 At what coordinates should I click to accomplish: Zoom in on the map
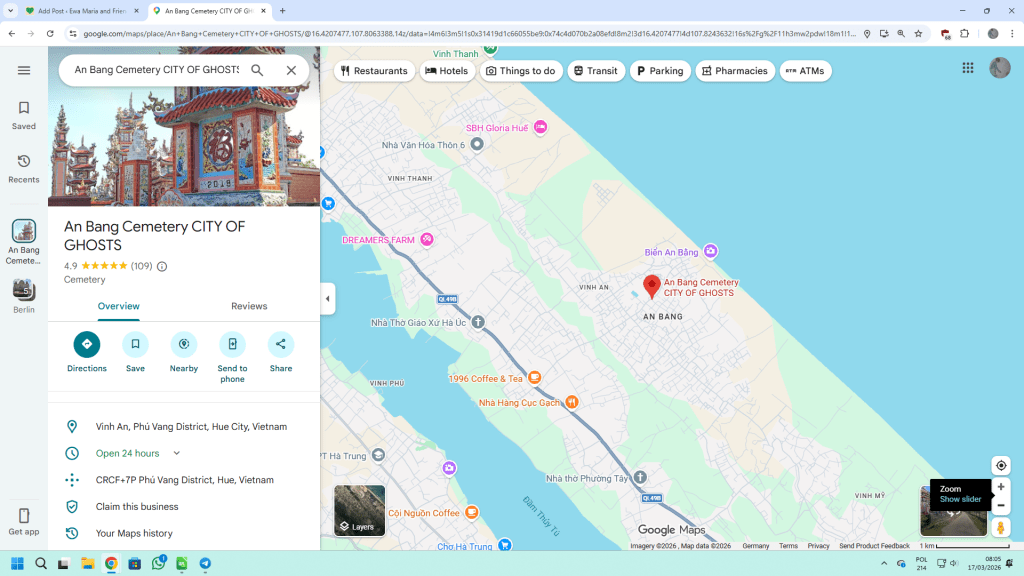[1000, 487]
